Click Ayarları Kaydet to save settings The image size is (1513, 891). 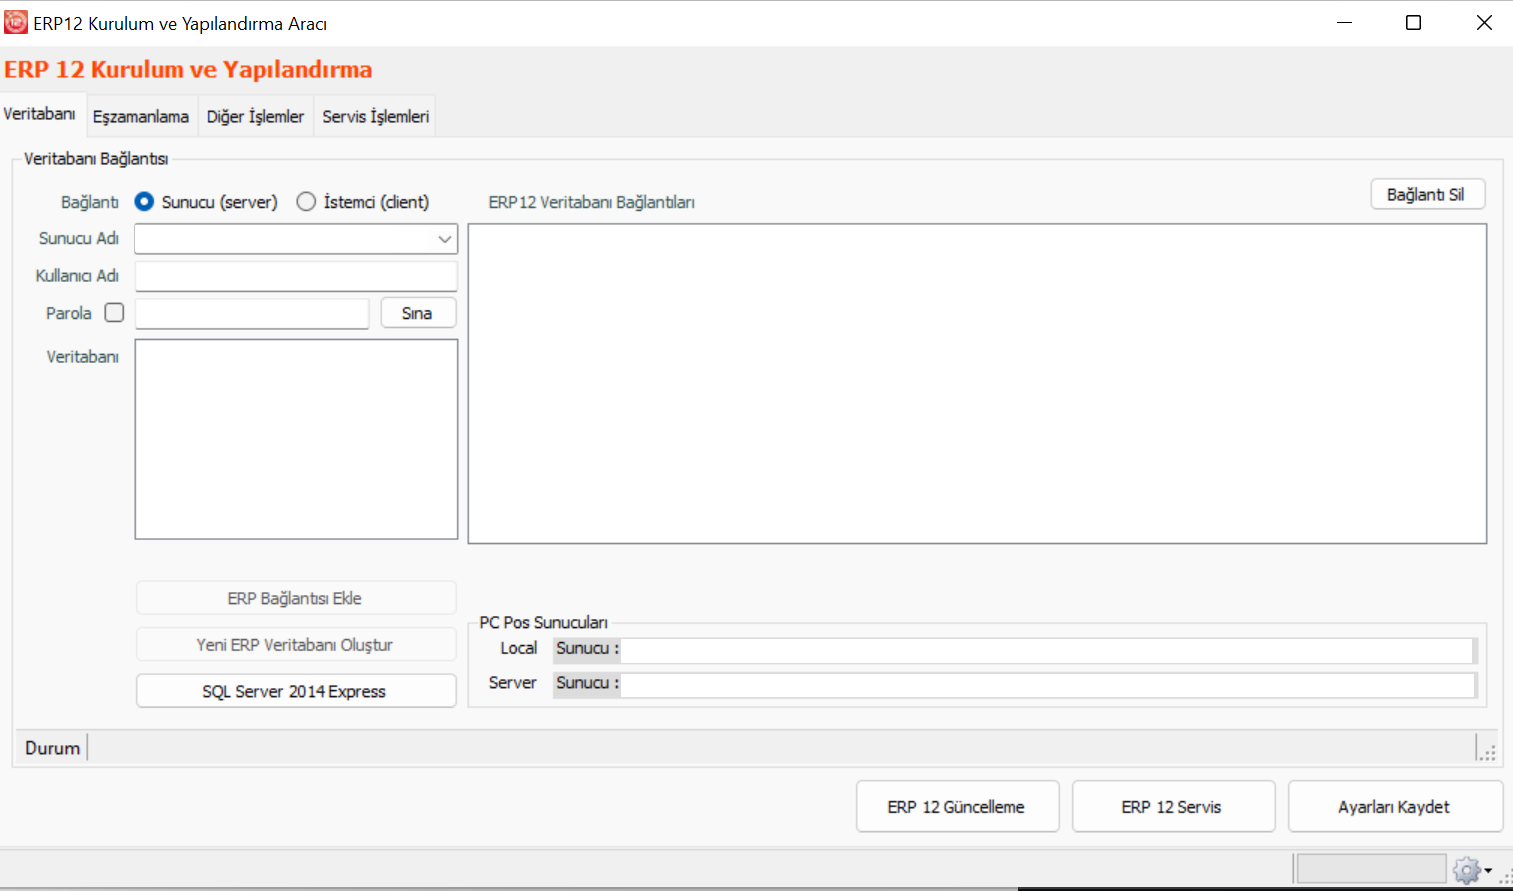(1394, 807)
